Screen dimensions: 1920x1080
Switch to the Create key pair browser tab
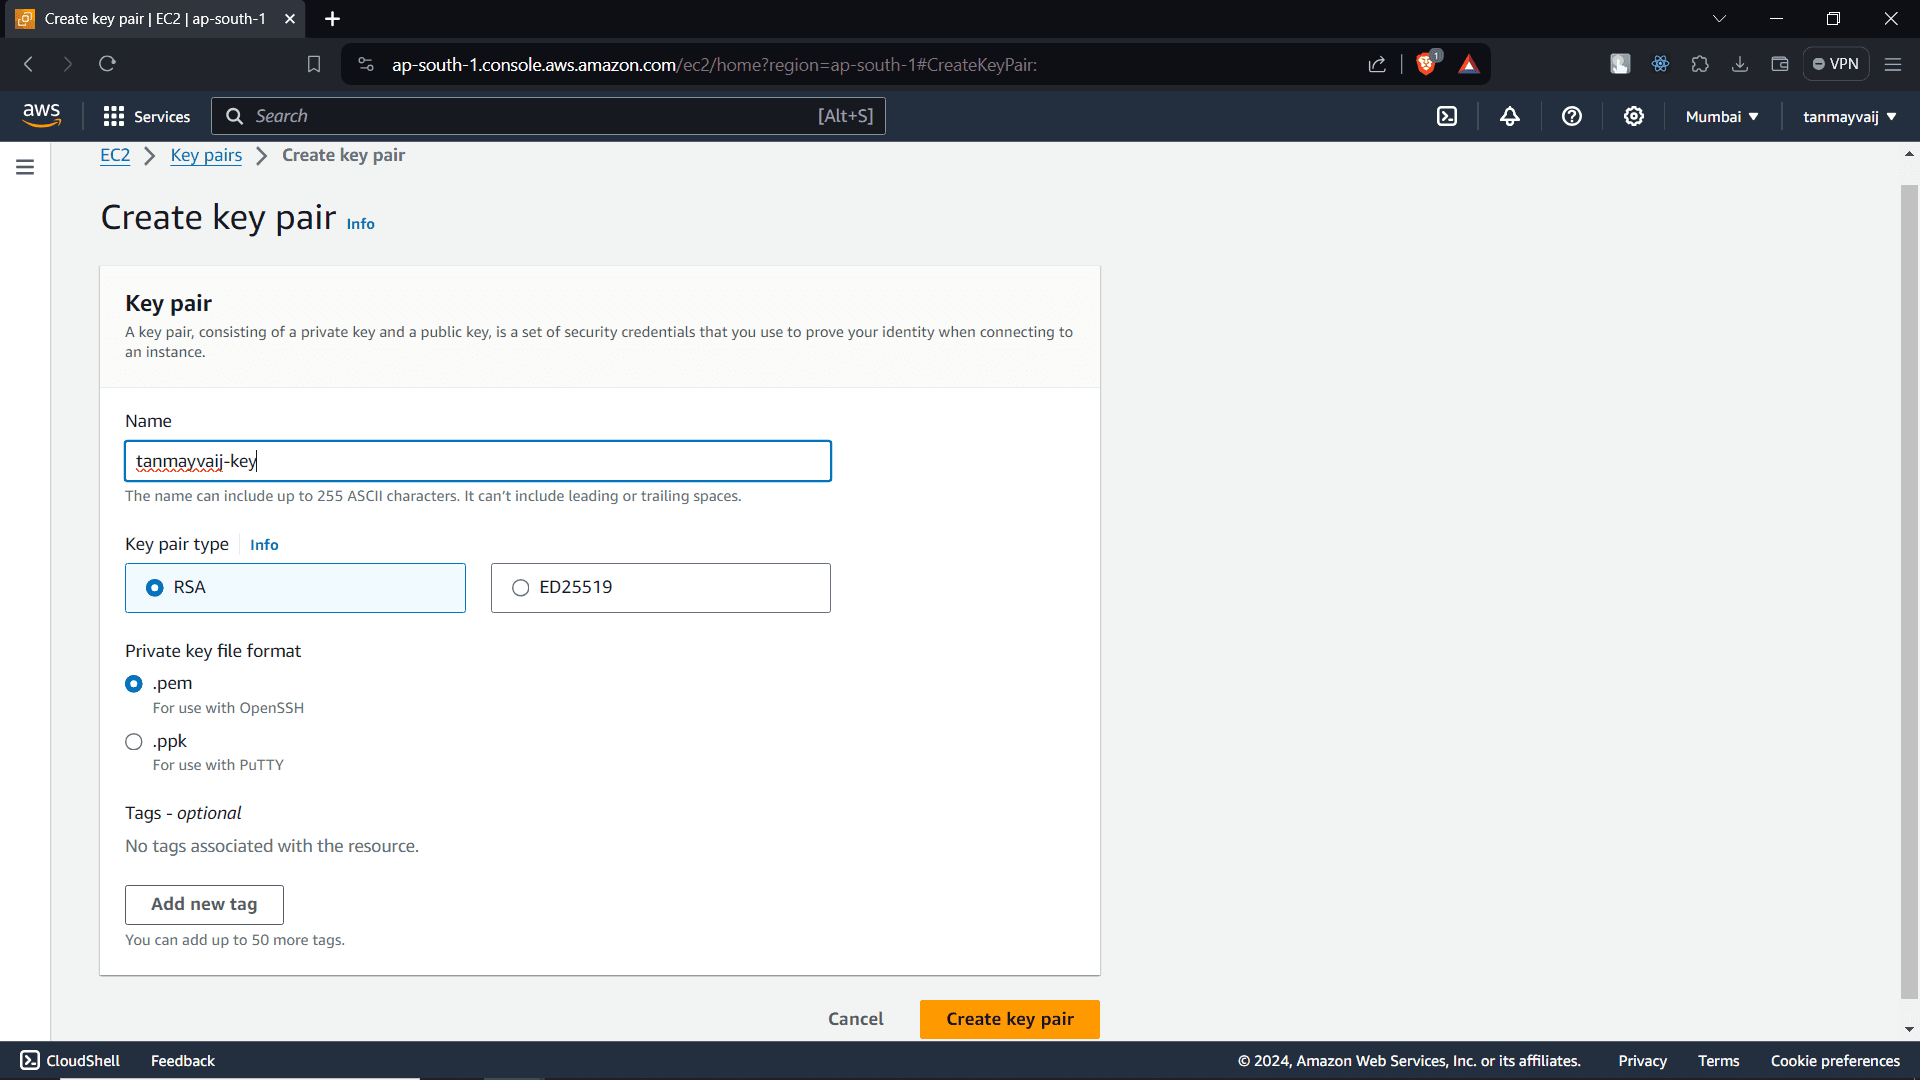150,18
